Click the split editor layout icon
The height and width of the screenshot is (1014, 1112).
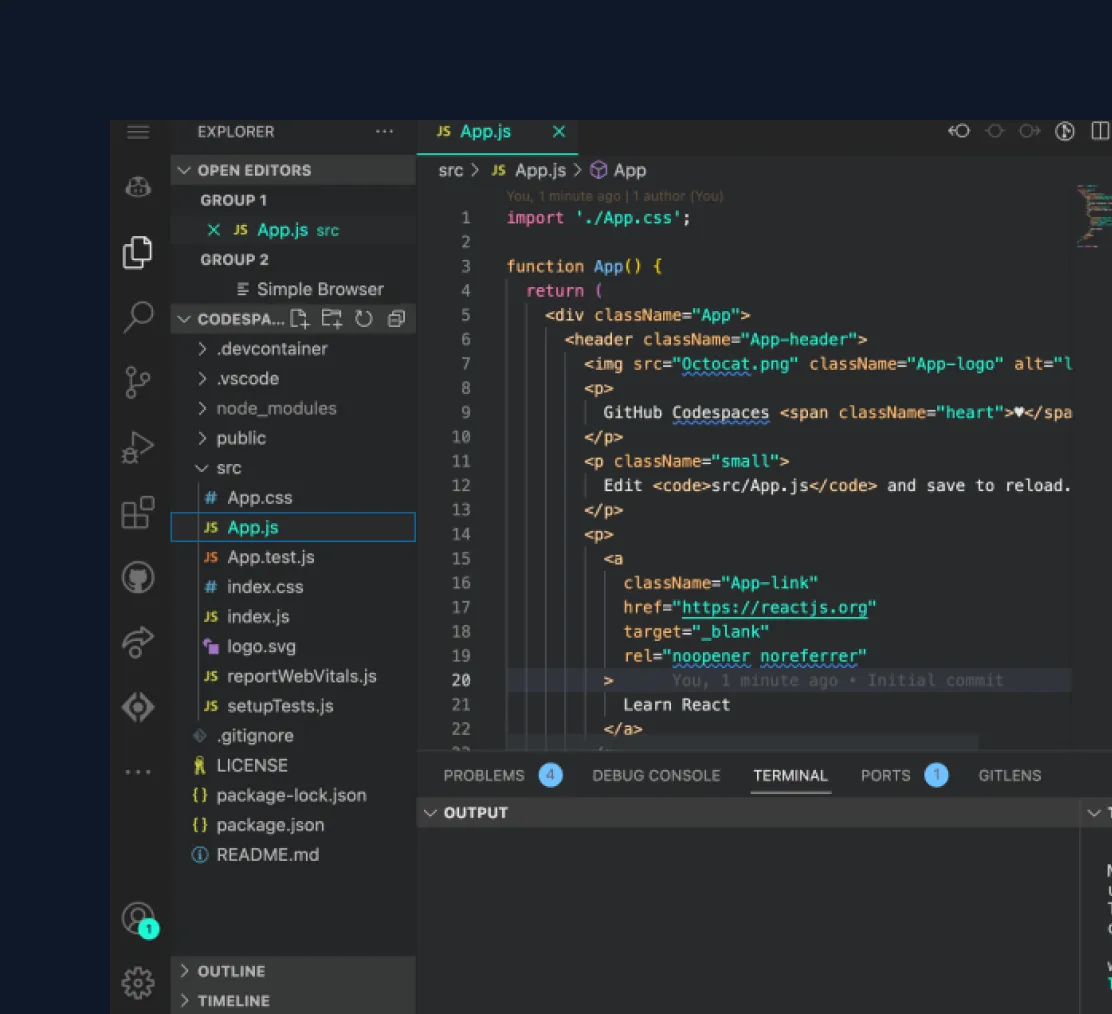pos(1099,131)
